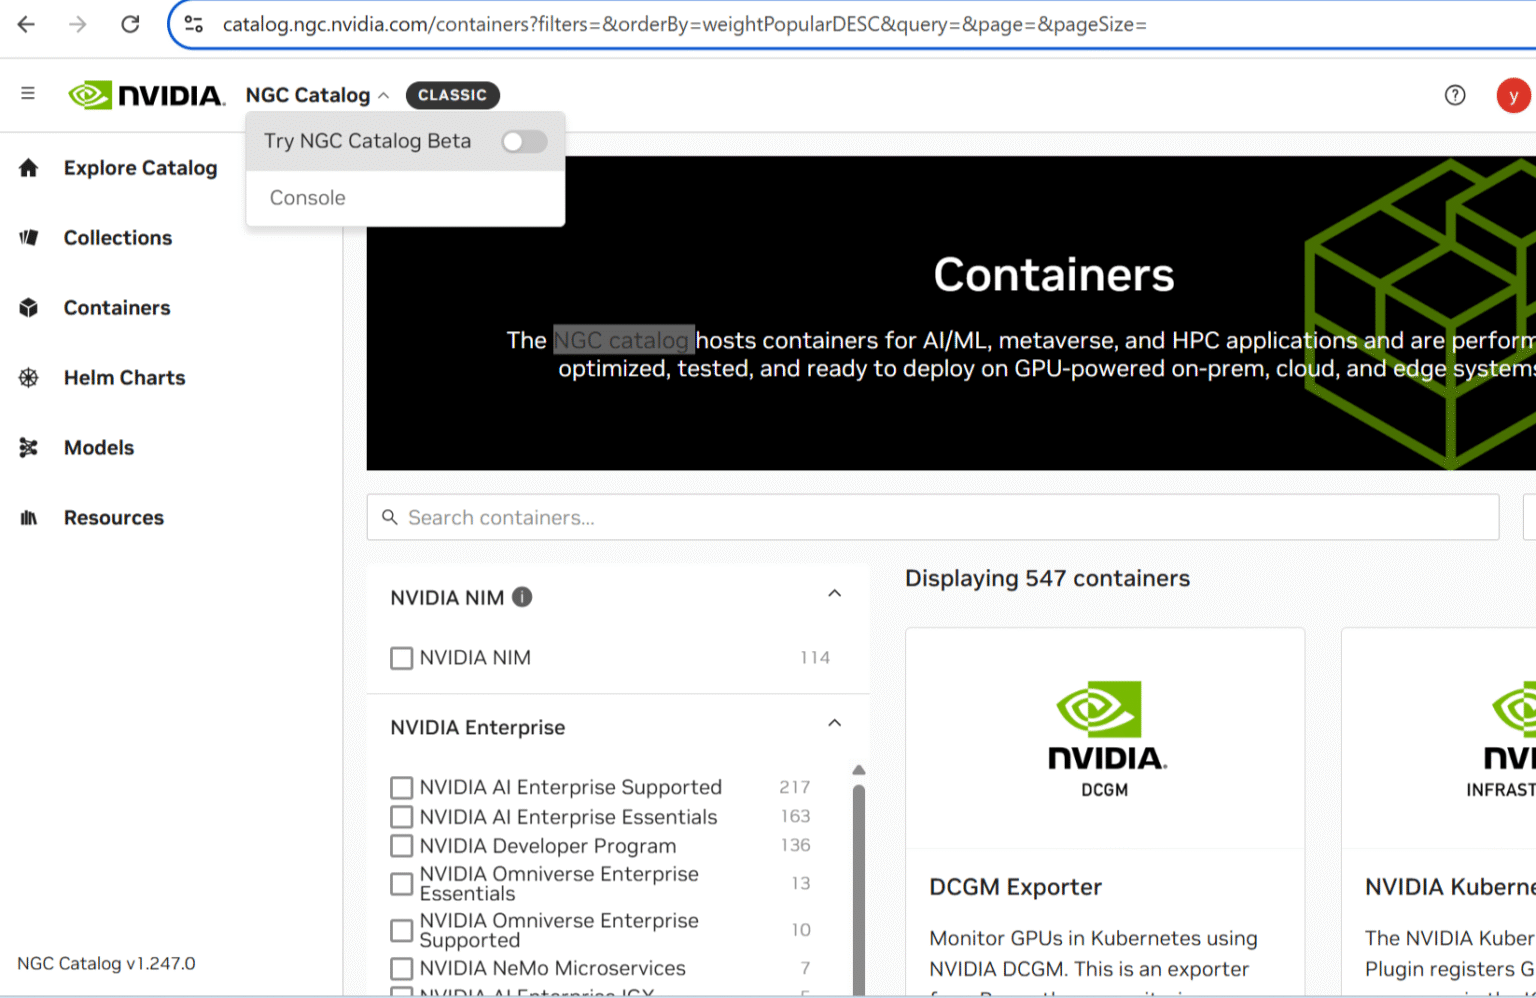Screen dimensions: 1536x998
Task: Check the NVIDIA NIM filter checkbox
Action: (x=401, y=657)
